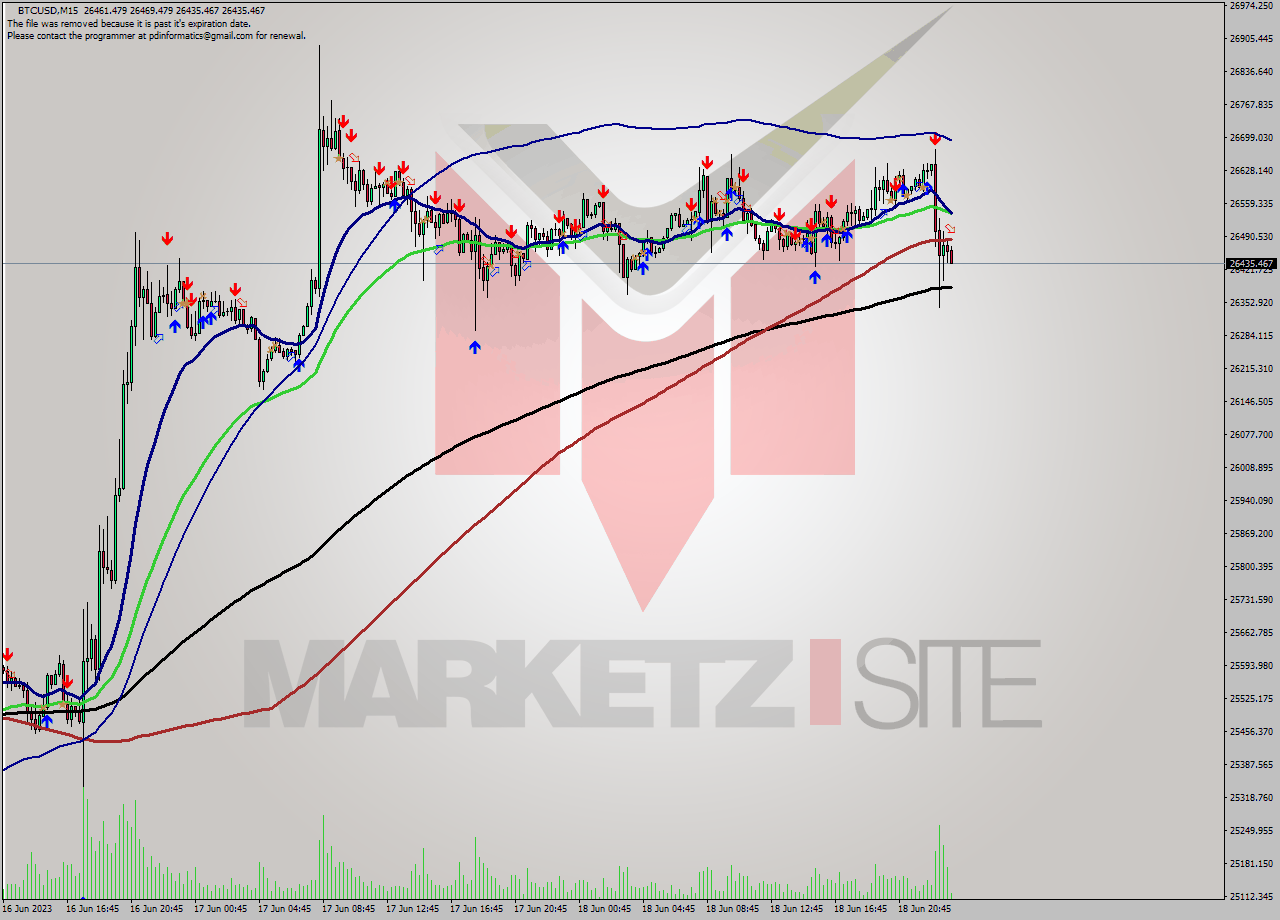Click price axis label 25318.760

tap(1252, 798)
